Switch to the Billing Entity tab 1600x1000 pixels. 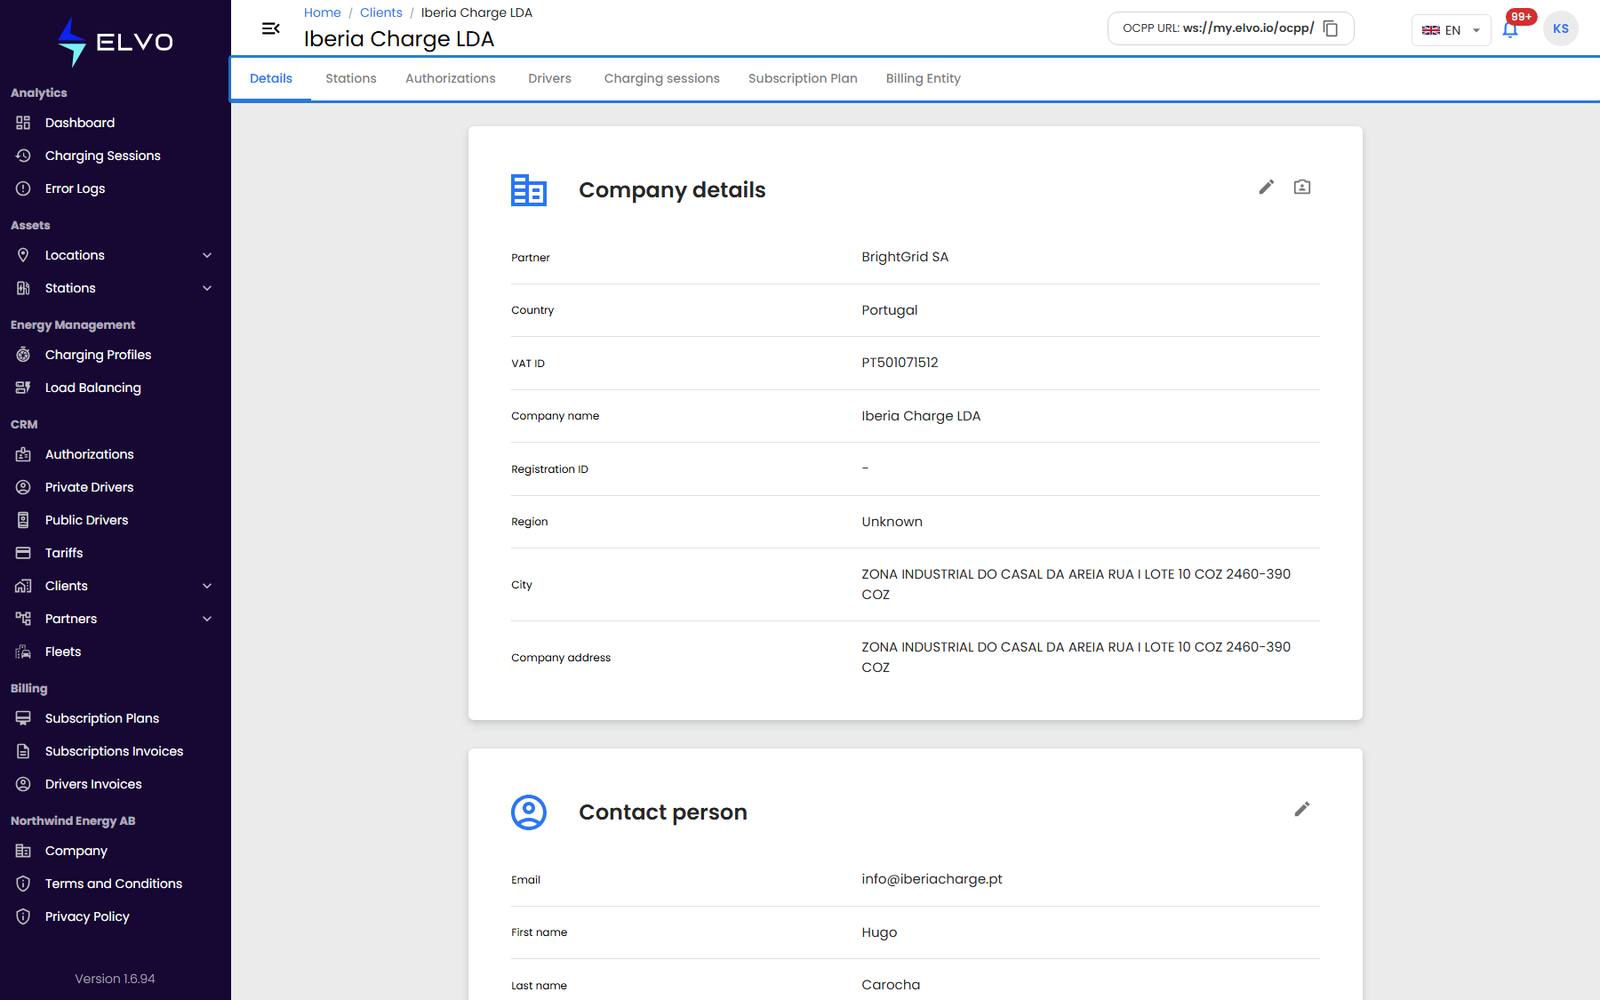923,79
